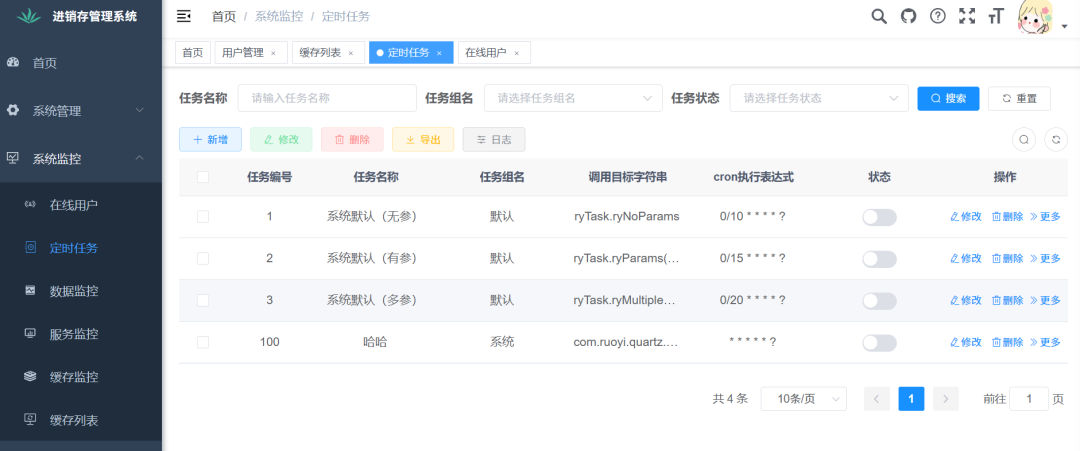Click 删除 for task 系统默认（无参）

[x=1007, y=217]
